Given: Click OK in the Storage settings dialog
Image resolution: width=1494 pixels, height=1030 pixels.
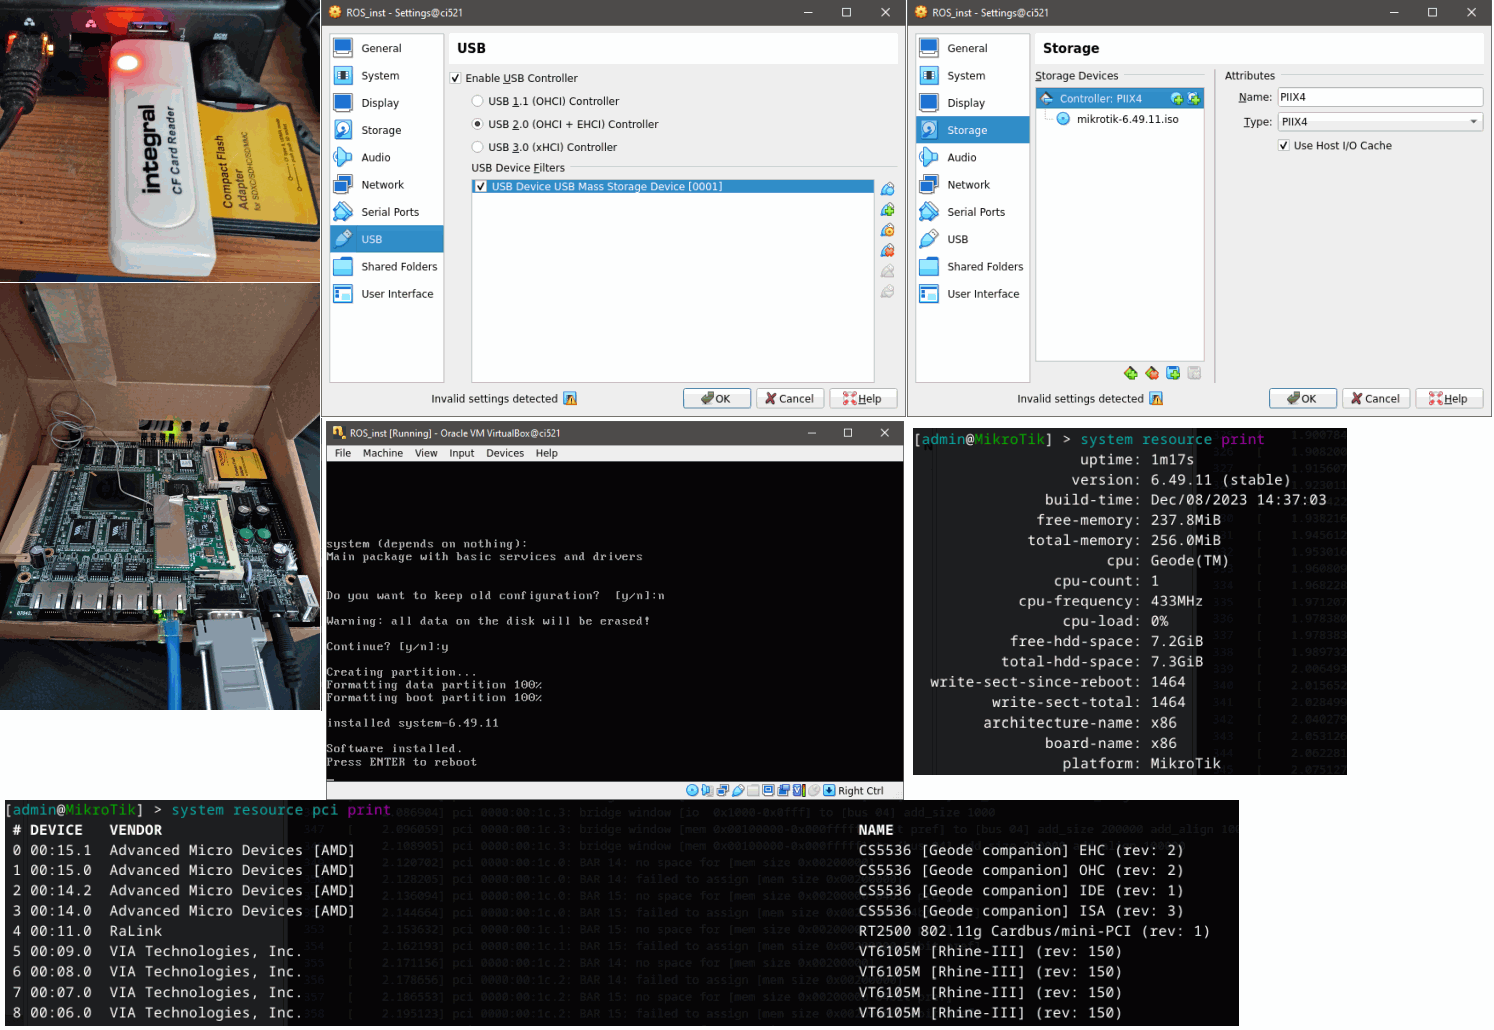Looking at the screenshot, I should coord(1302,398).
